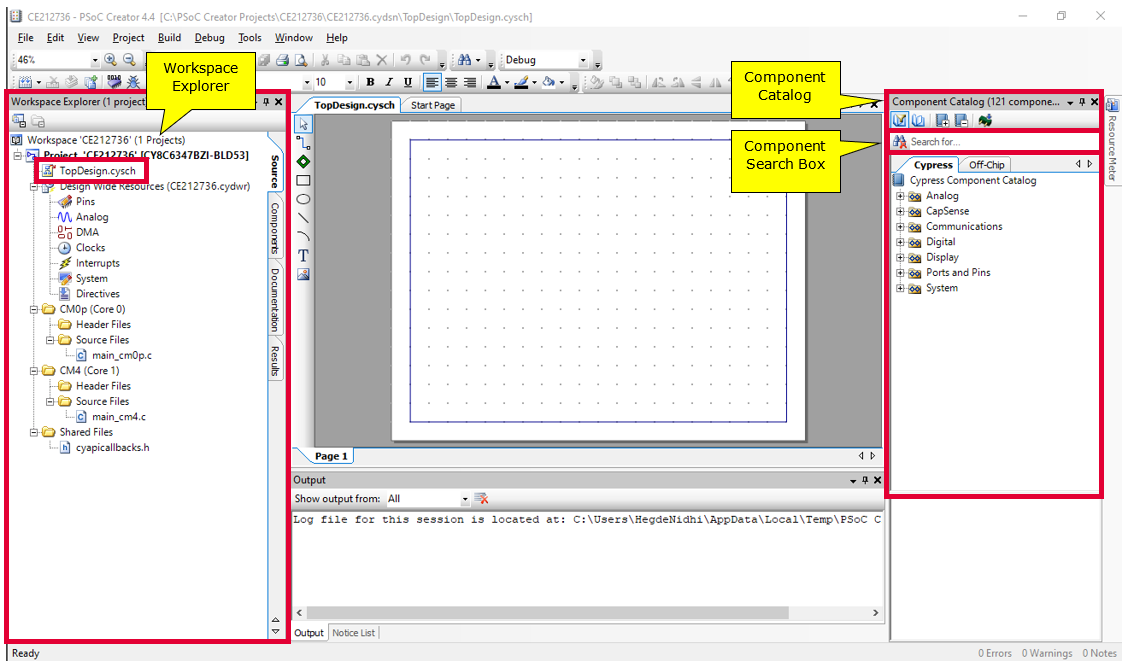This screenshot has height=670, width=1132.
Task: Clear the component search with binoculars icon
Action: point(900,142)
